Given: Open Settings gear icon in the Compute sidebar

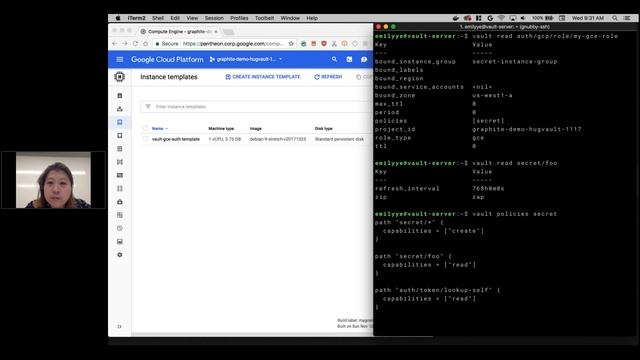Looking at the screenshot, I should [120, 255].
